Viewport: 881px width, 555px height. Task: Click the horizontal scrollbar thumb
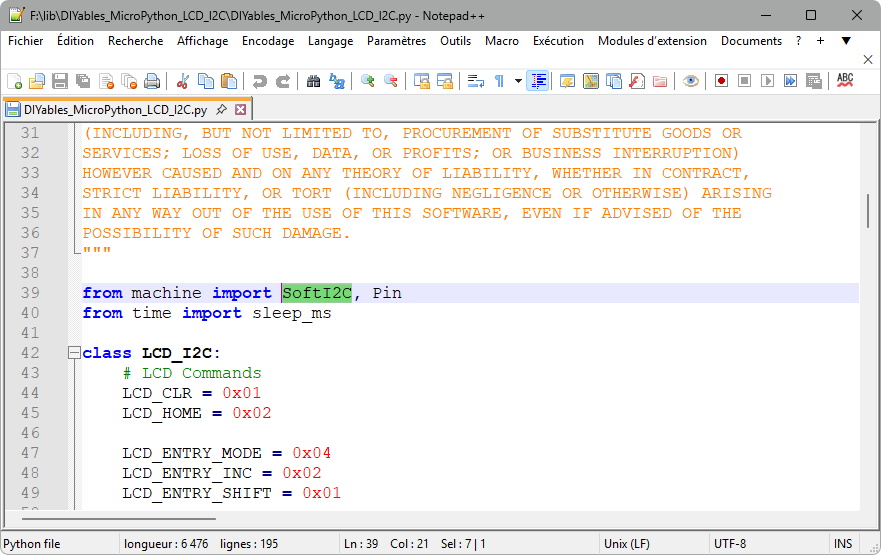[118, 518]
